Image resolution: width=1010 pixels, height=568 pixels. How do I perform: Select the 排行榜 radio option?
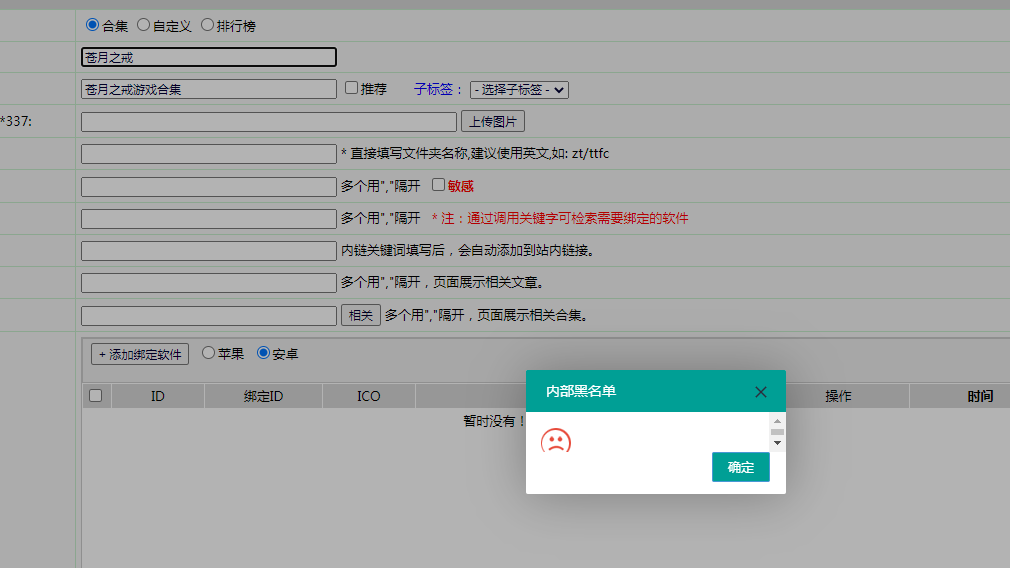(208, 25)
